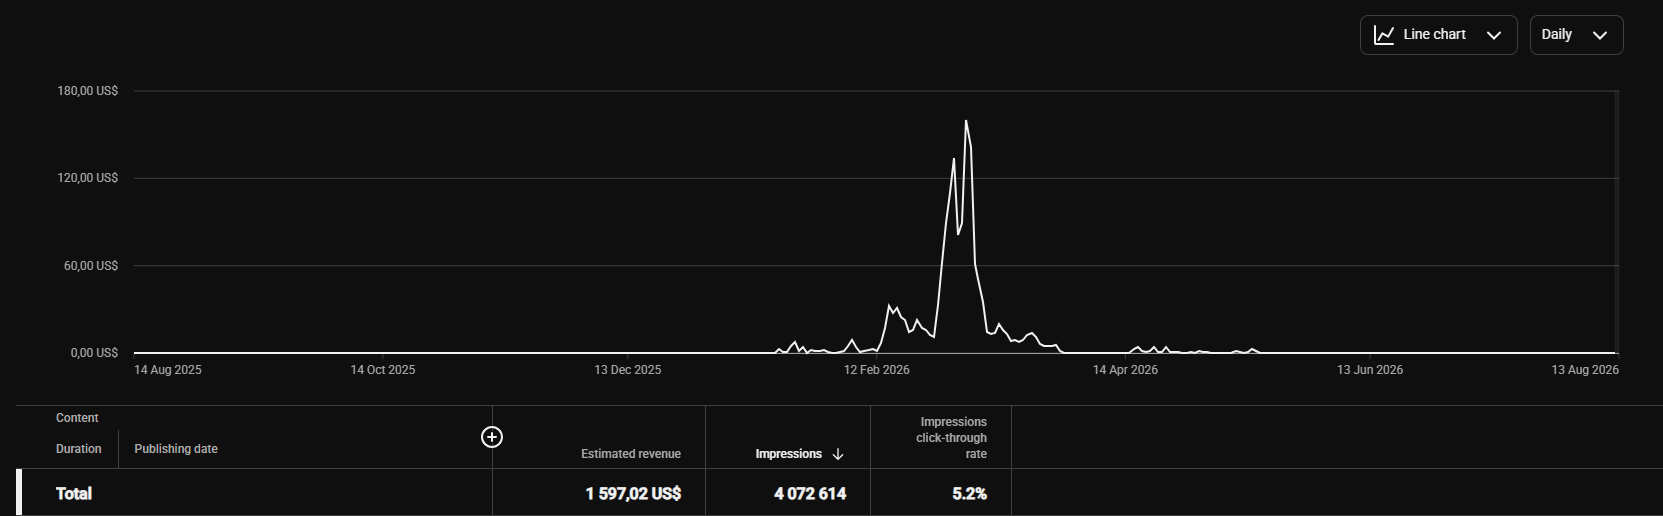Sort by Impressions column header
The width and height of the screenshot is (1663, 516).
[x=788, y=454]
